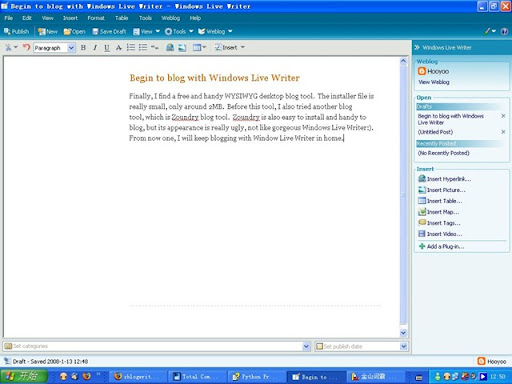Viewport: 512px width, 384px height.
Task: Collapse the Windows Live Writer sidebar chevron
Action: [417, 48]
